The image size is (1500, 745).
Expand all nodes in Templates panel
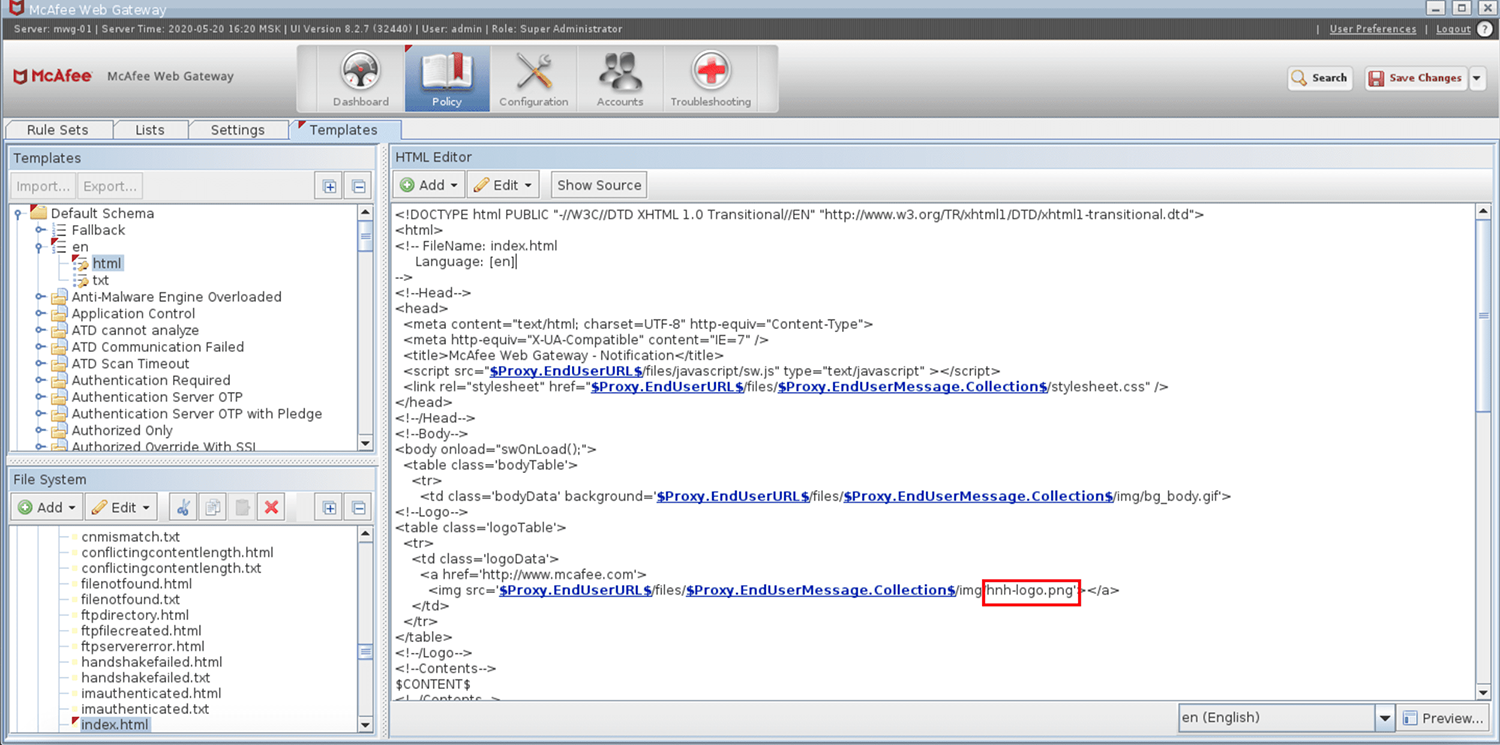327,186
